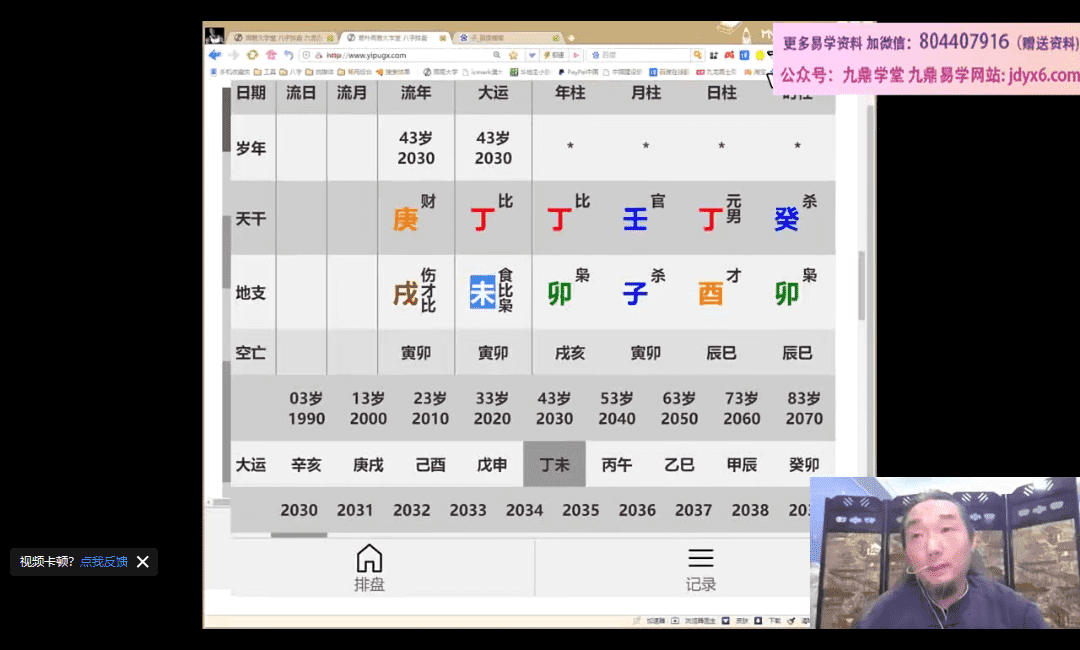Viewport: 1080px width, 650px height.
Task: Select the year 2034 in the year row
Action: [524, 510]
